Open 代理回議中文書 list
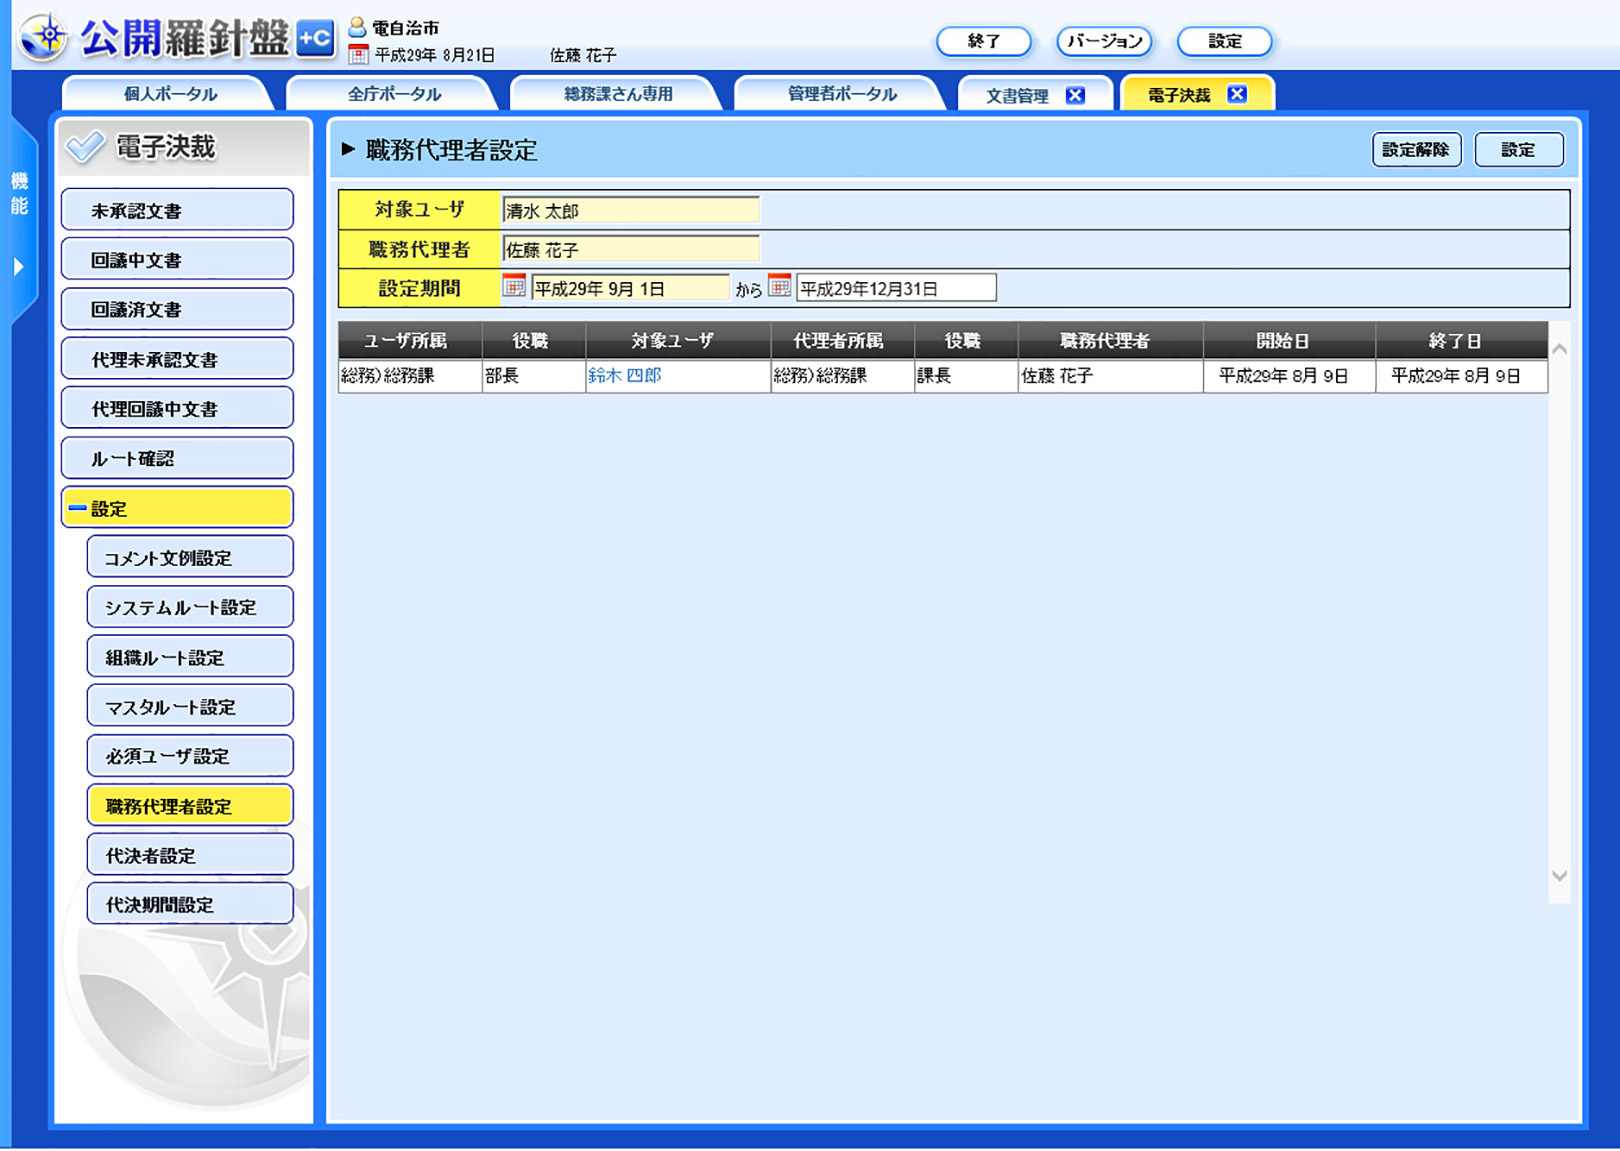1620x1151 pixels. (177, 408)
